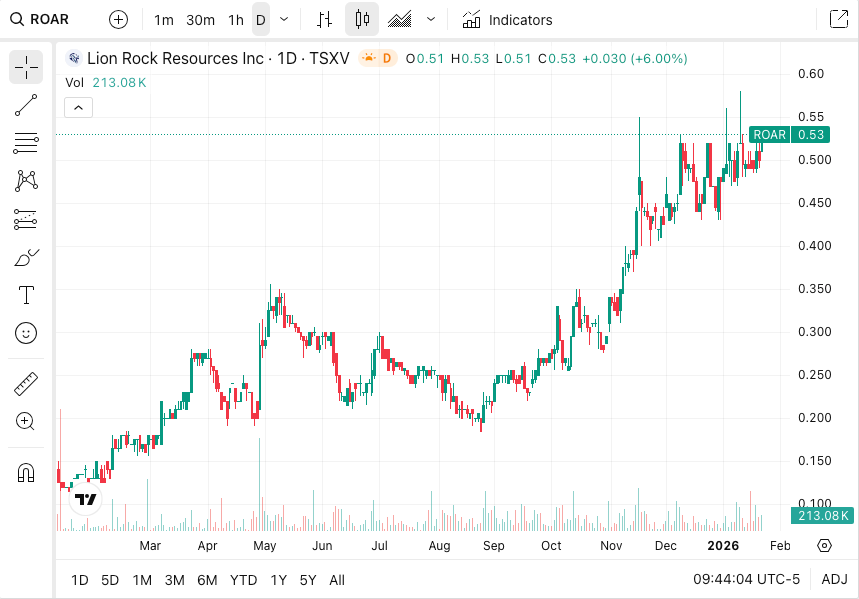Click the ROAR 0.53 price label
The height and width of the screenshot is (599, 859).
click(789, 135)
